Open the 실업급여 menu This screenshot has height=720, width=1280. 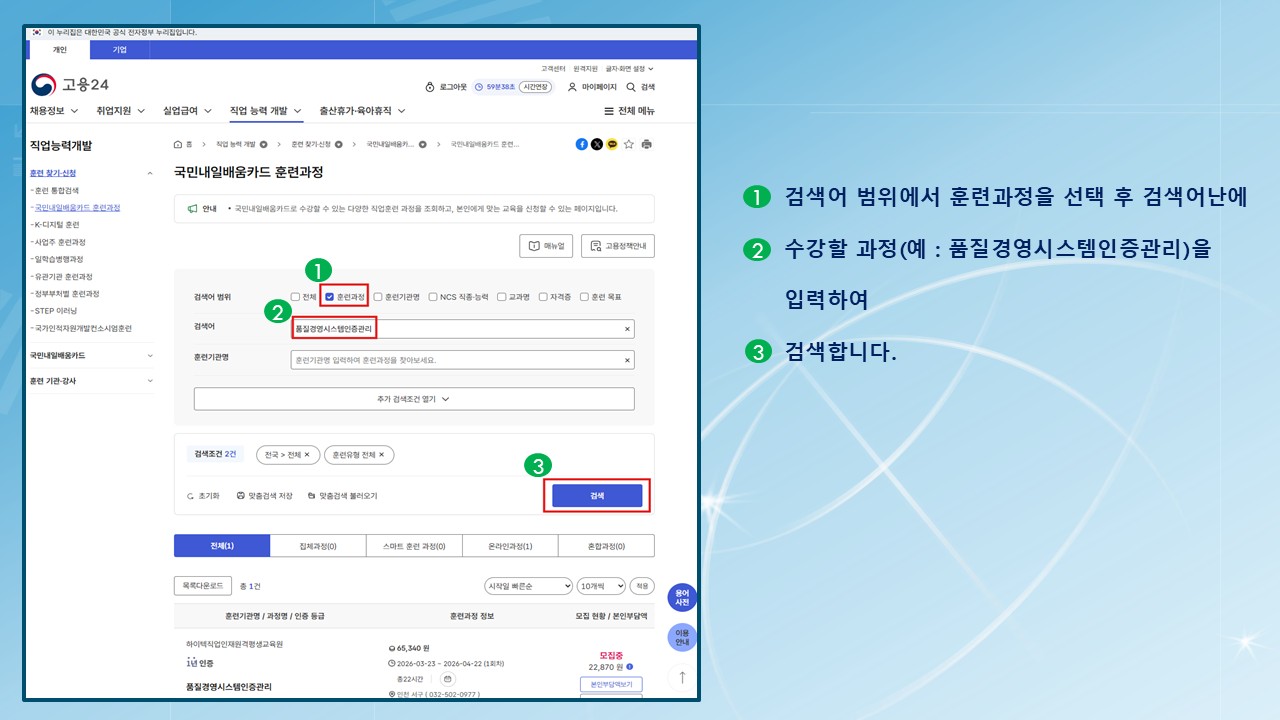pyautogui.click(x=187, y=111)
